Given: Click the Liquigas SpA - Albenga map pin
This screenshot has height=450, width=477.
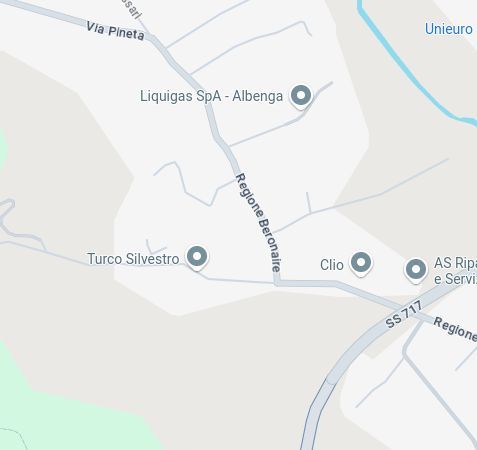Looking at the screenshot, I should (301, 97).
